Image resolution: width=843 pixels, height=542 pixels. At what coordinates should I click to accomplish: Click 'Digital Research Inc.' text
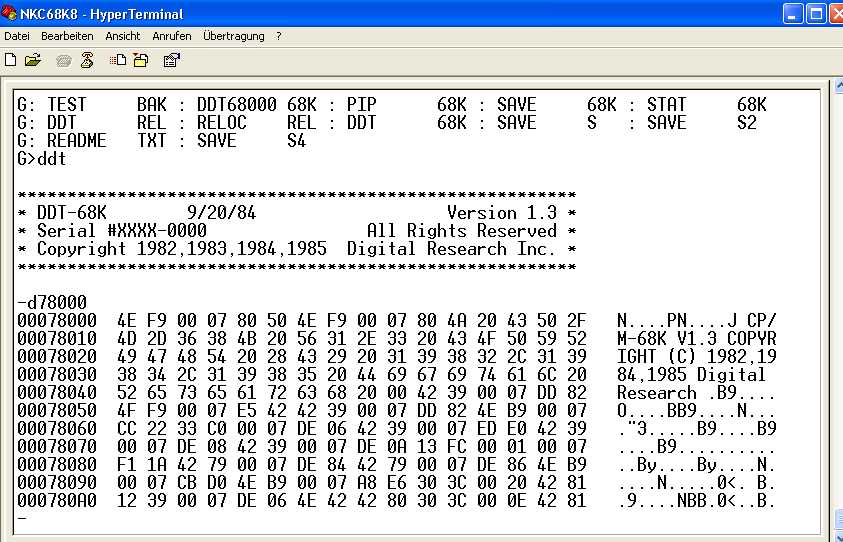[451, 249]
